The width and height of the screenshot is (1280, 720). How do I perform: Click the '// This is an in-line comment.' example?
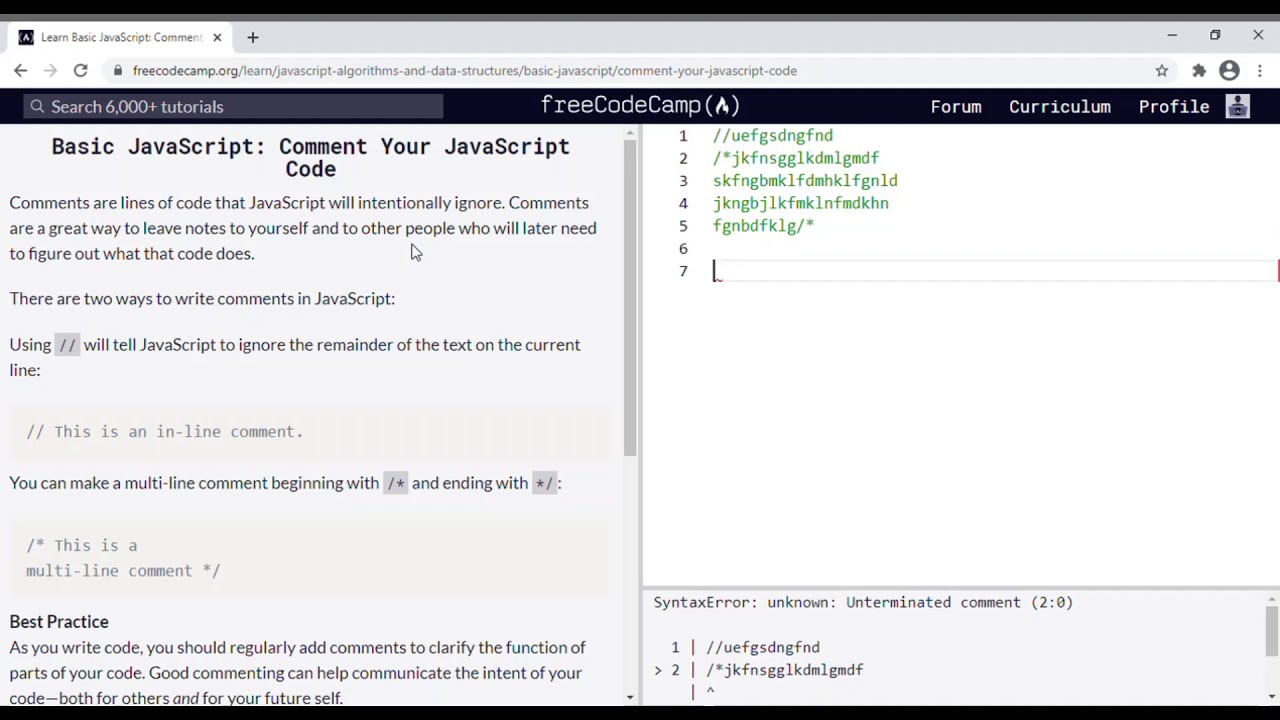click(x=164, y=432)
